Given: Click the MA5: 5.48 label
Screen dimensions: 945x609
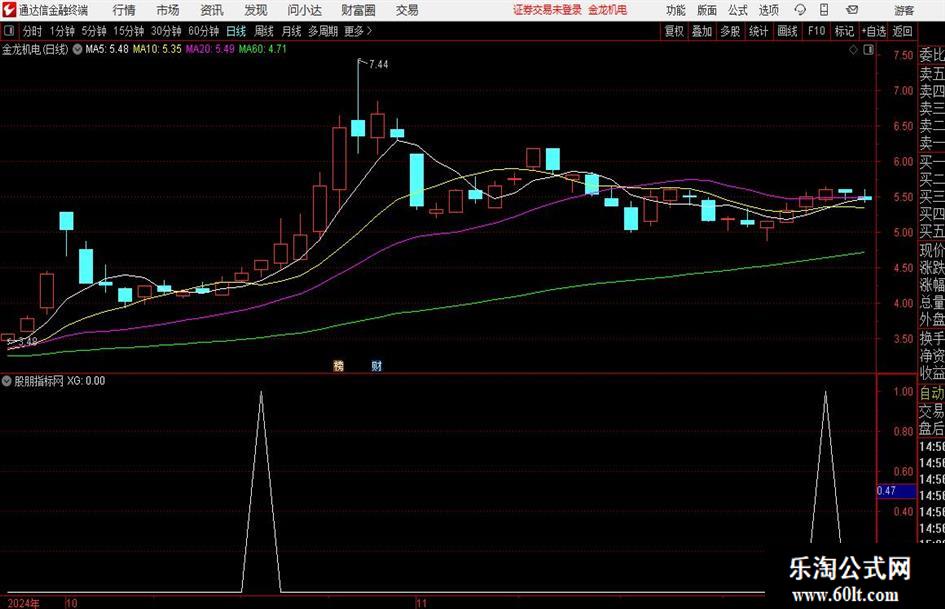Looking at the screenshot, I should [x=107, y=49].
